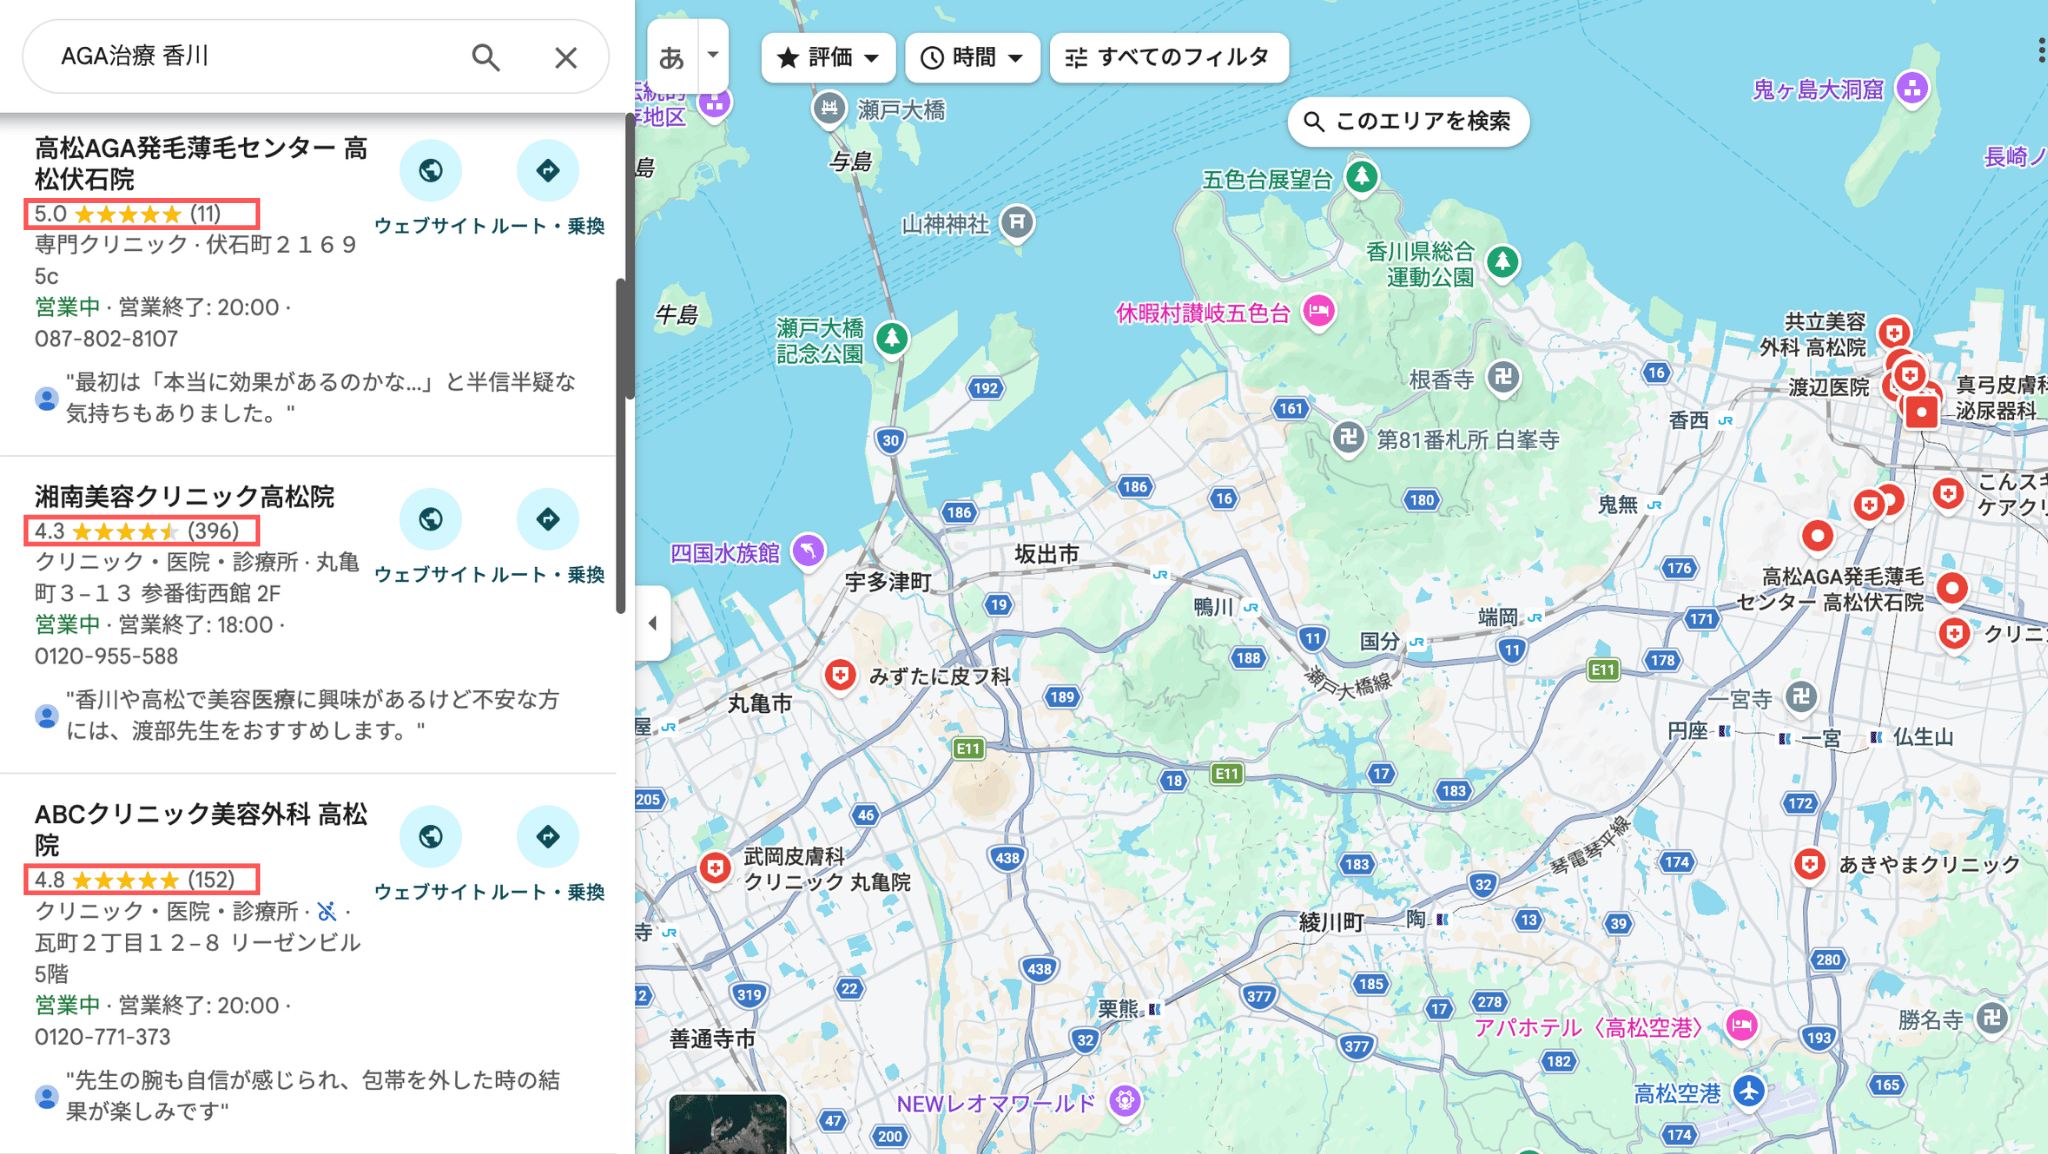Click the アパホテル〈高松空港〉 hotel marker
Image resolution: width=2048 pixels, height=1154 pixels.
pos(1742,1024)
